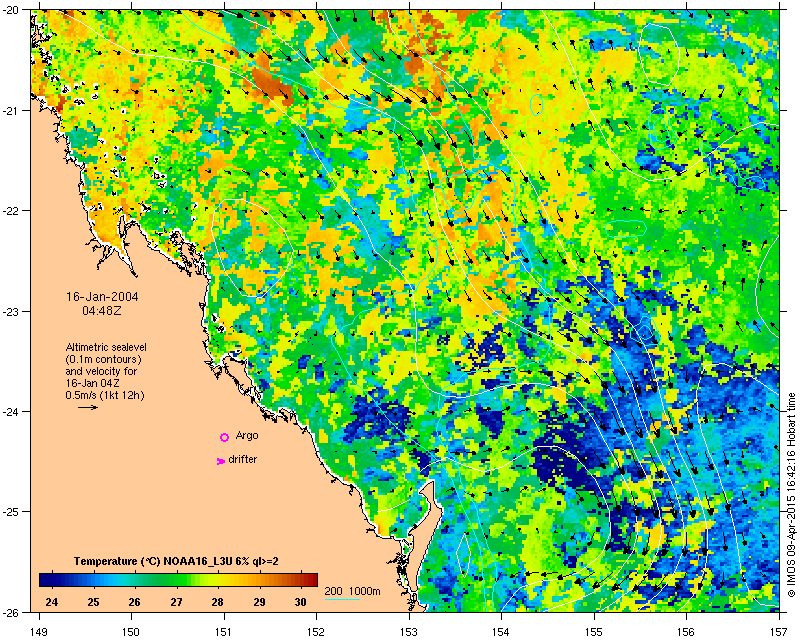This screenshot has width=800, height=640.
Task: Click the "drifter" legend label
Action: [x=242, y=459]
